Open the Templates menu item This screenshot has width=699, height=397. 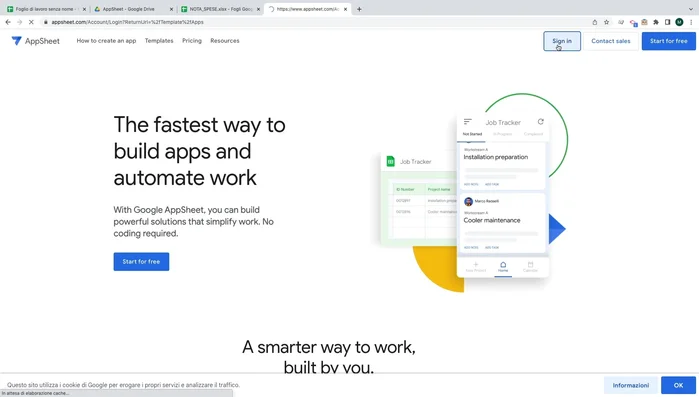159,41
